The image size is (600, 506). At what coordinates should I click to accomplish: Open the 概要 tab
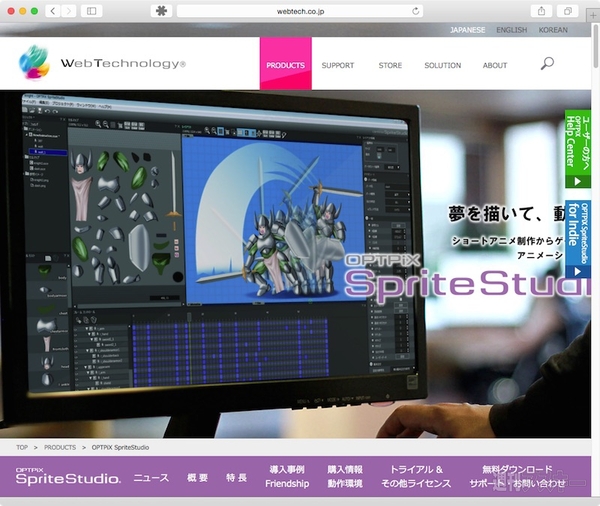tap(197, 478)
